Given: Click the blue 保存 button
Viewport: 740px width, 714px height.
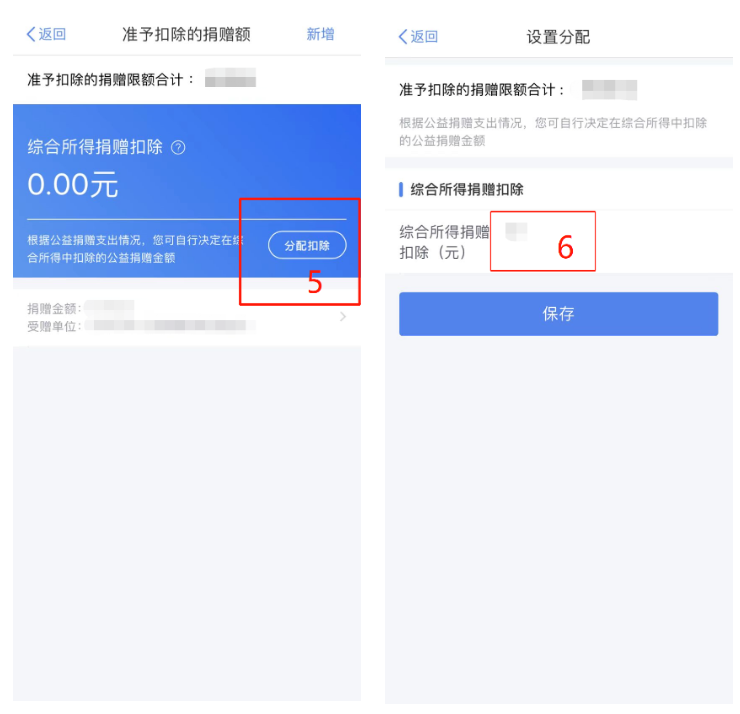Looking at the screenshot, I should pos(558,314).
